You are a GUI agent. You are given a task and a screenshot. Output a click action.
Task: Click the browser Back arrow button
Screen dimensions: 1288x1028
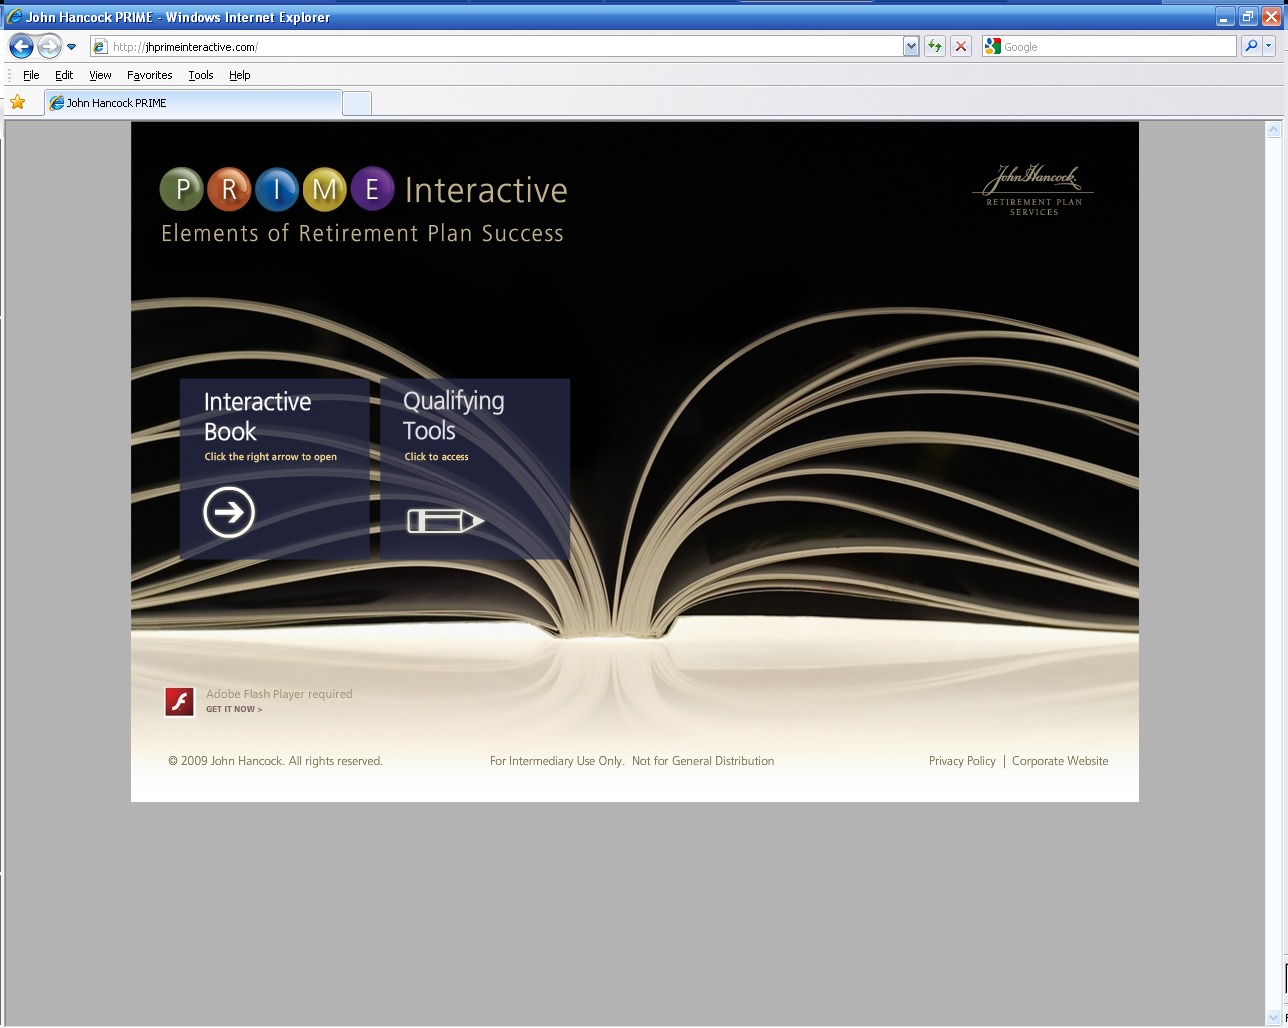(21, 46)
